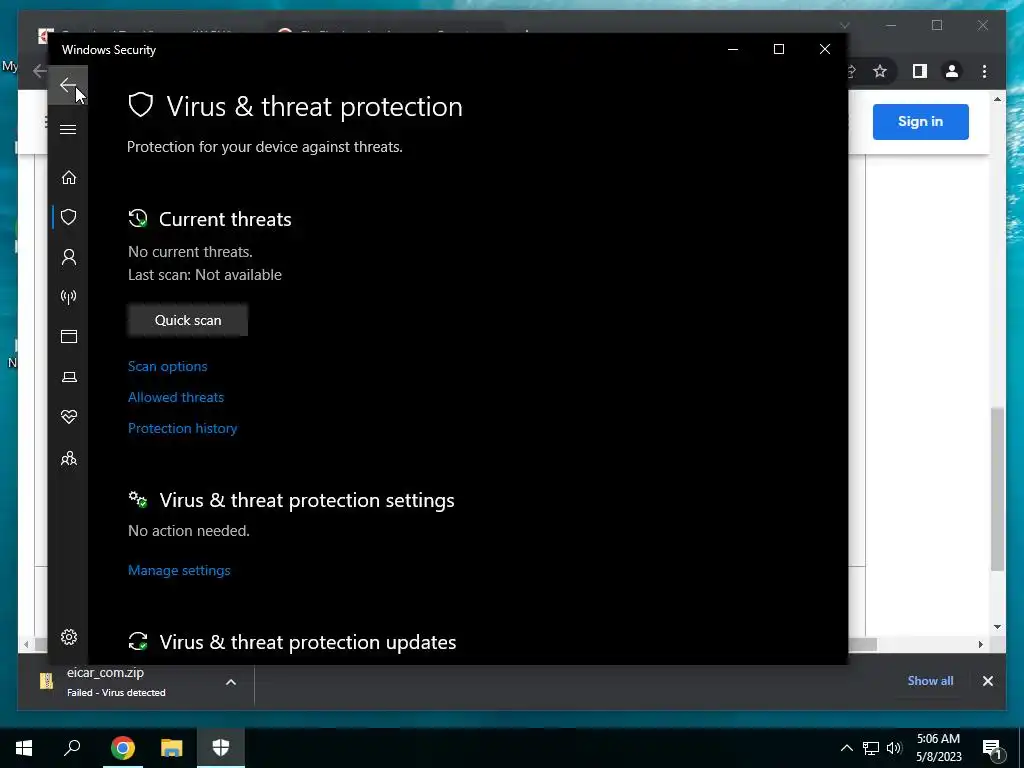Open the Allowed threats link
The width and height of the screenshot is (1024, 768).
176,397
